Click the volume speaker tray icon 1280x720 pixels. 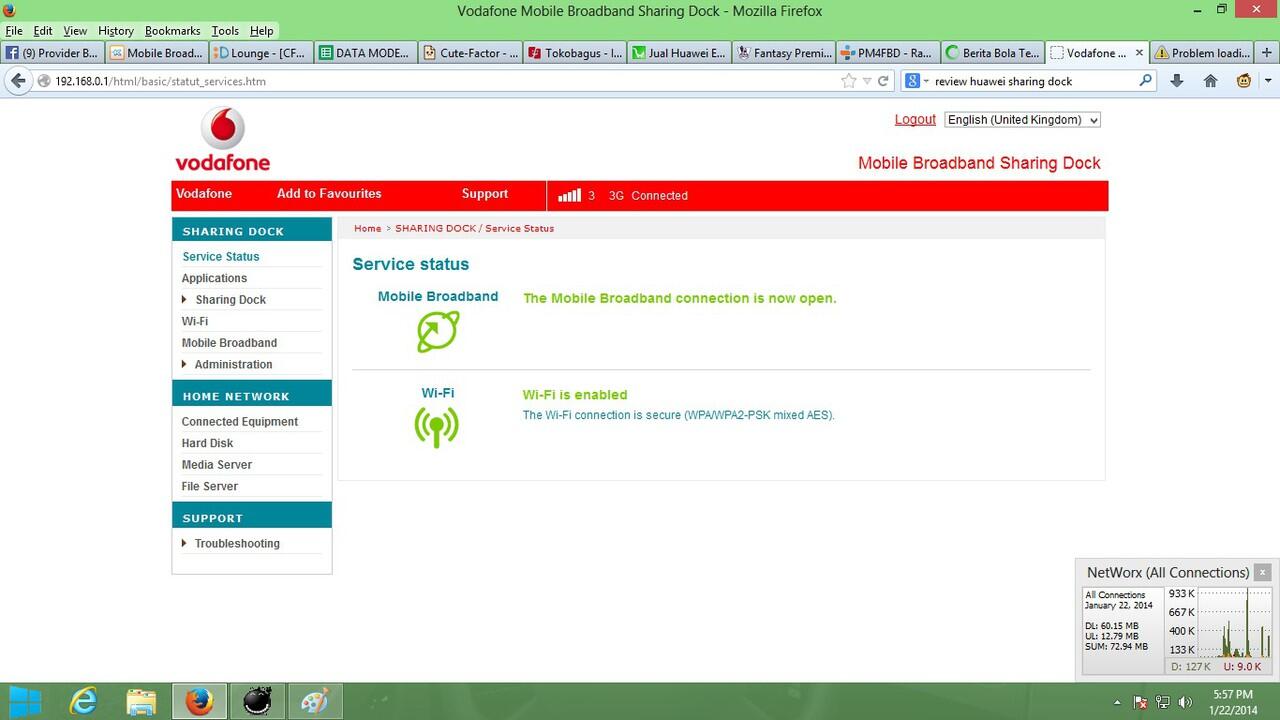[x=1186, y=702]
